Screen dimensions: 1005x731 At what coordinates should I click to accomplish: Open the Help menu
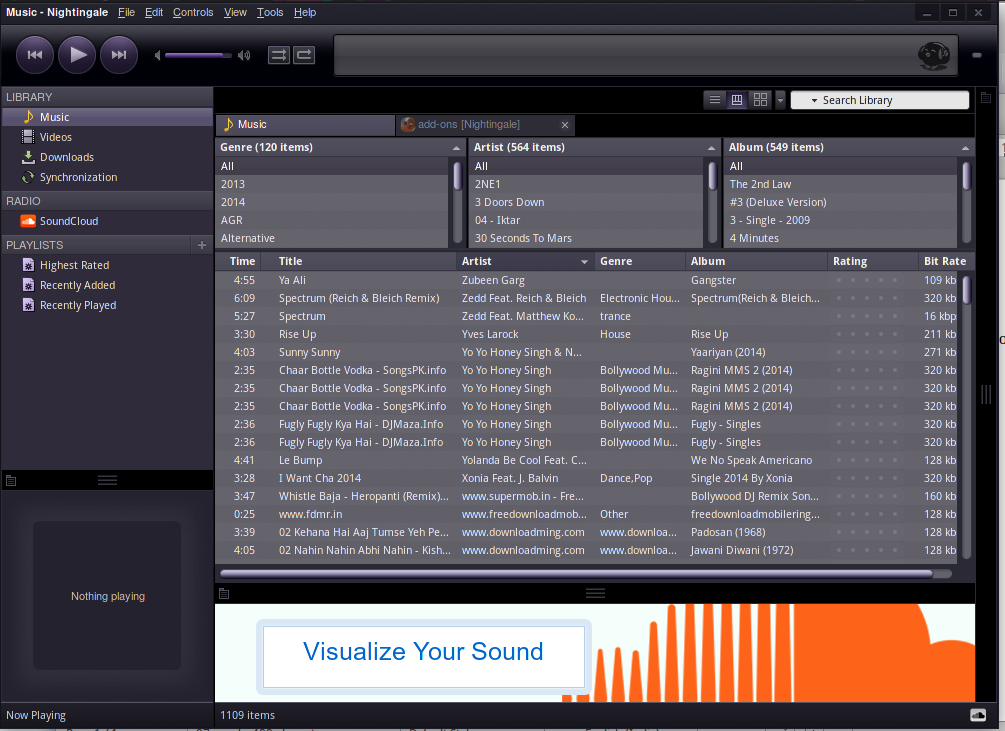pos(305,12)
